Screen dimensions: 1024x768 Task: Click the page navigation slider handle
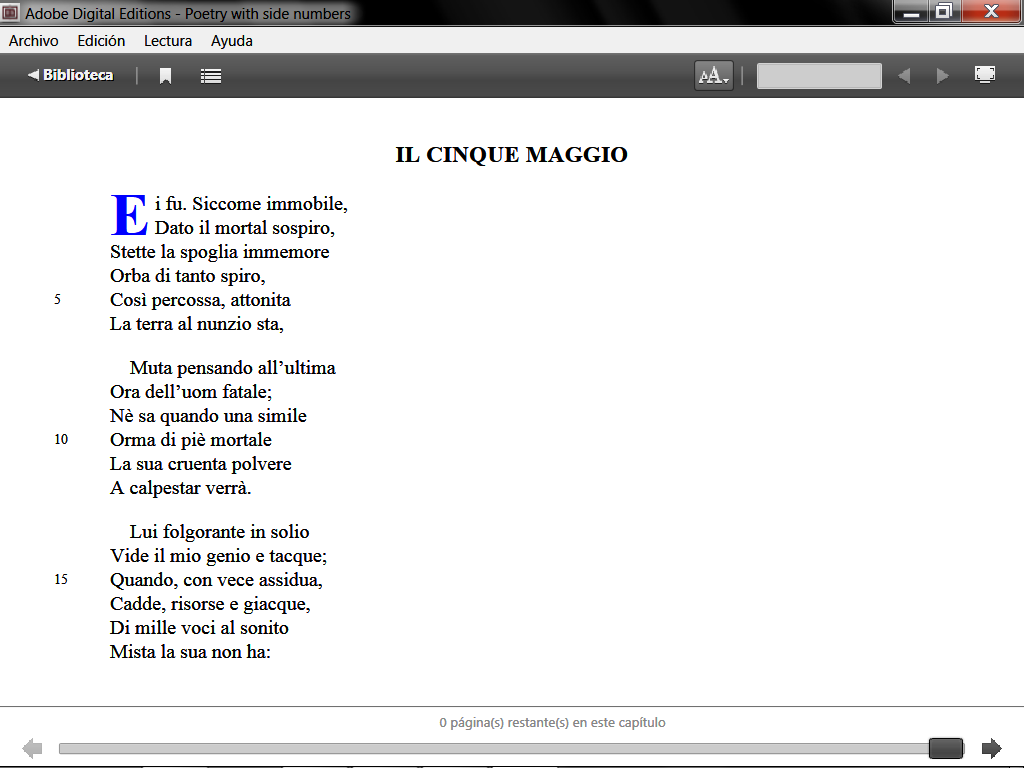[x=946, y=748]
